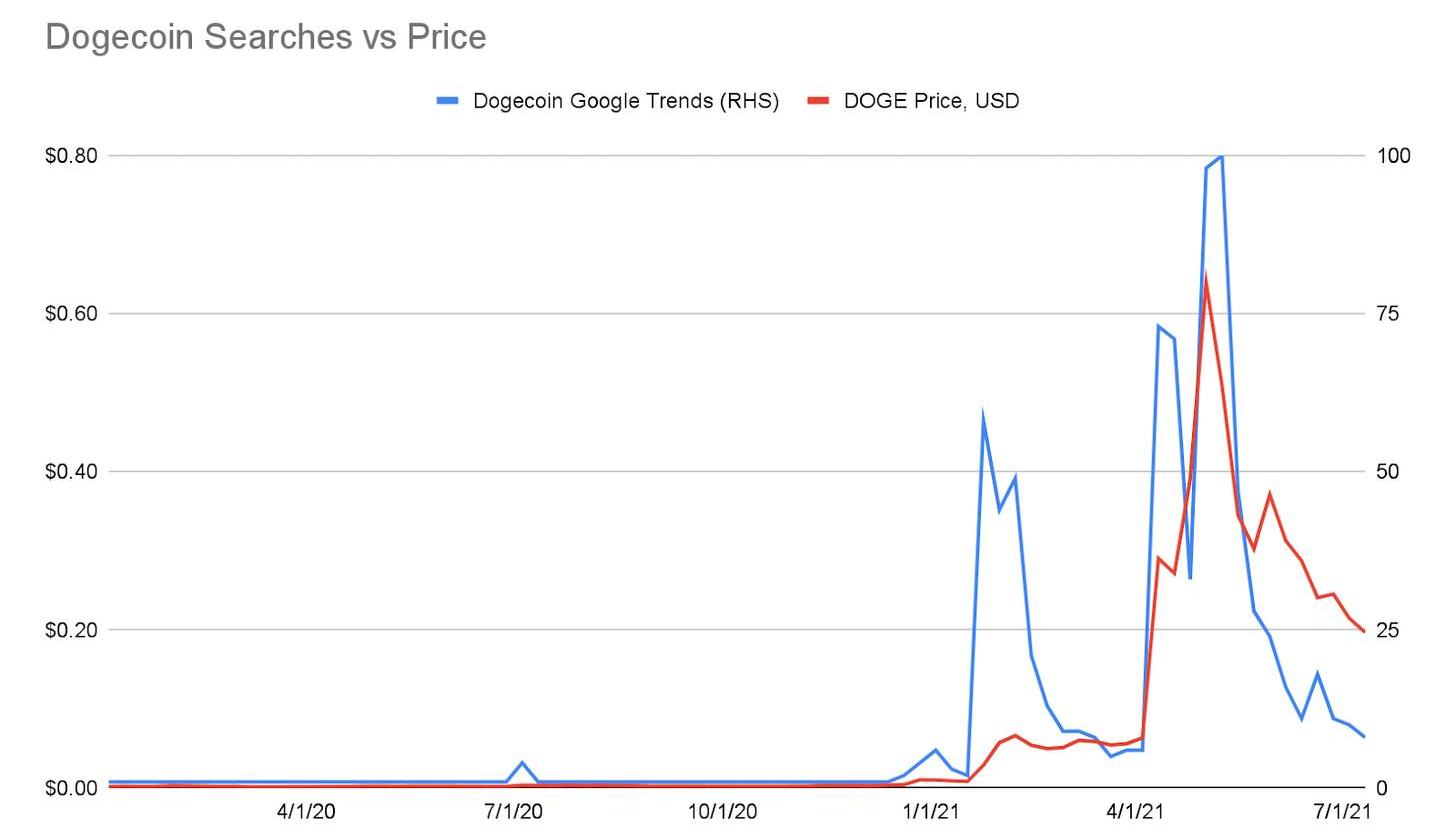Select the 'Dogecoin Google Trends (RHS)' legend label
This screenshot has width=1456, height=839.
(x=625, y=100)
